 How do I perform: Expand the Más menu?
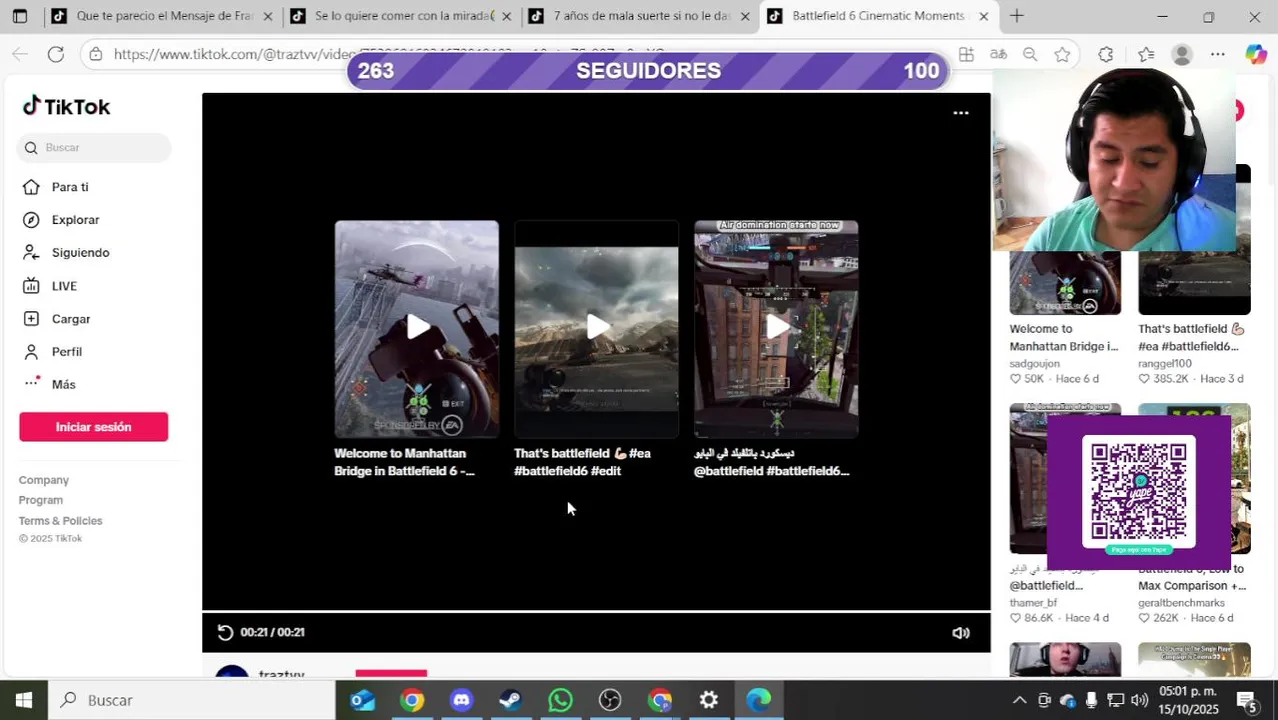[x=63, y=384]
